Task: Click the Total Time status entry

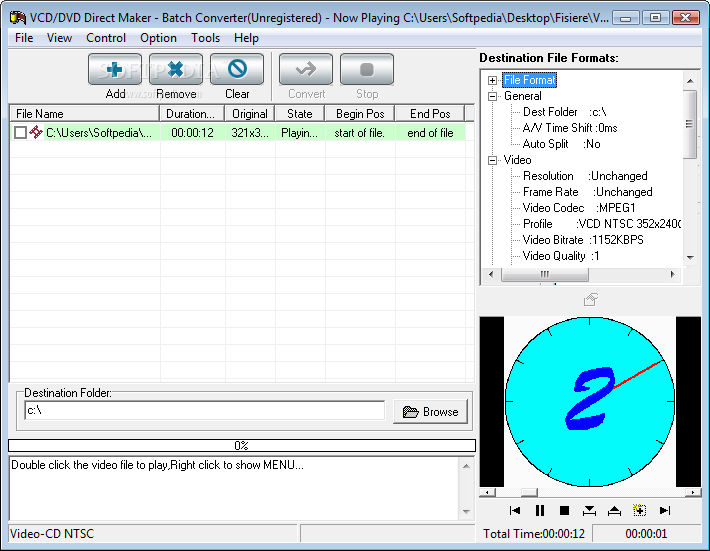Action: (534, 534)
